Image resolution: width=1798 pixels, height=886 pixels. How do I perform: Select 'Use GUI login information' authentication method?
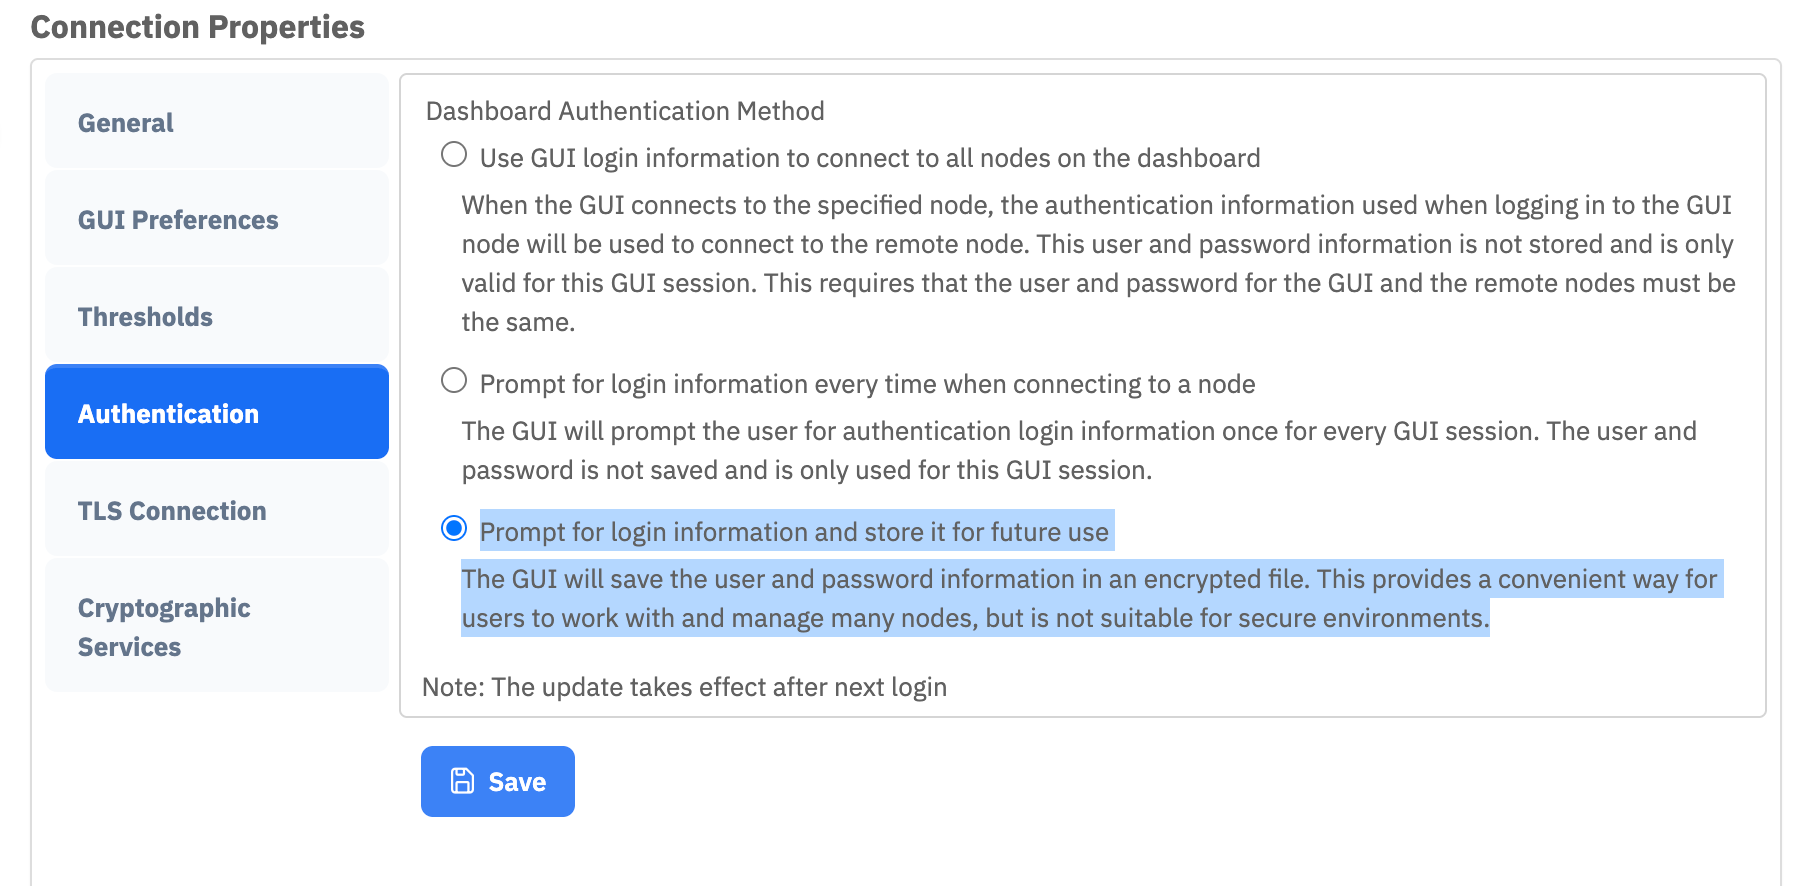click(454, 153)
